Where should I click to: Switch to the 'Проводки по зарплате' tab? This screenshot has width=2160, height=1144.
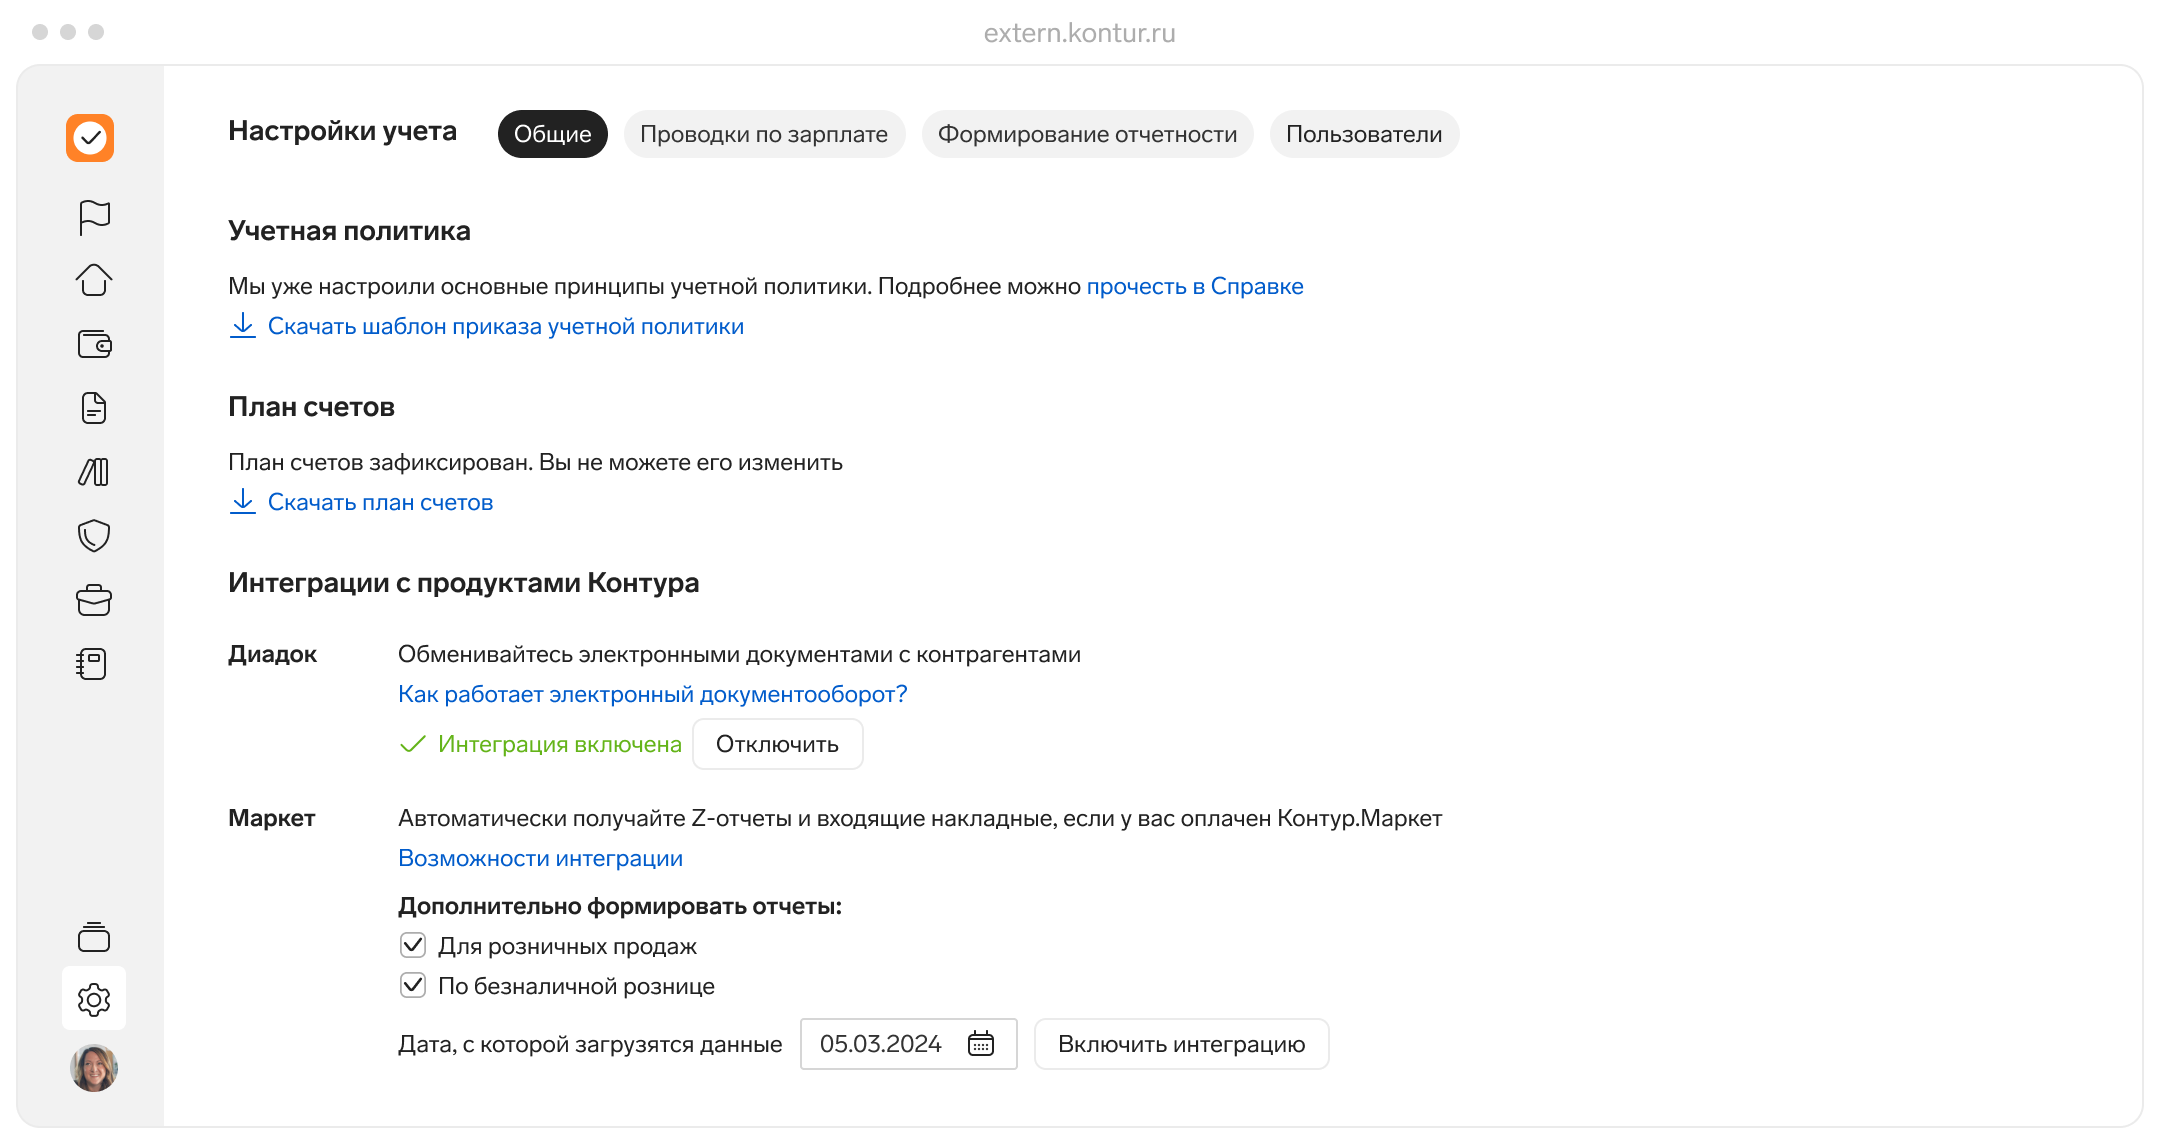764,134
